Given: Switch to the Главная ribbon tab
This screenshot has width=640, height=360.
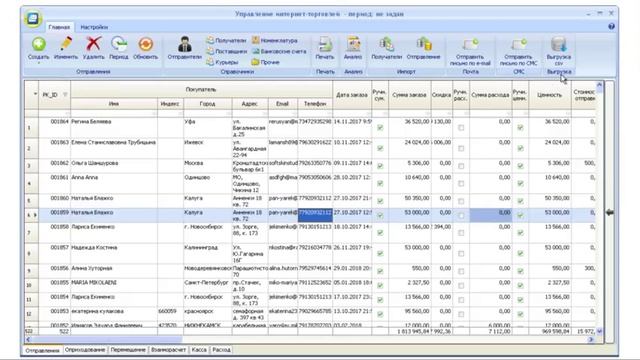Looking at the screenshot, I should pos(59,27).
